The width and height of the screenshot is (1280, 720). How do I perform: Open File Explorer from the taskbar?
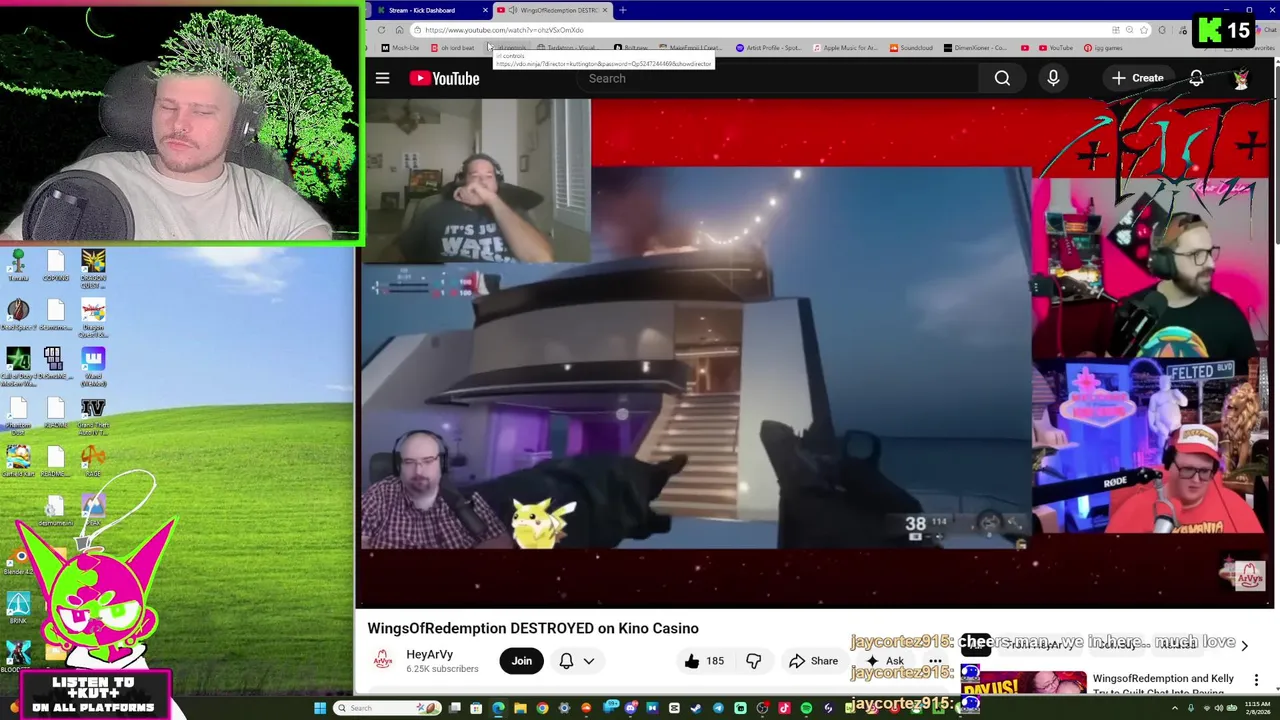tap(520, 708)
